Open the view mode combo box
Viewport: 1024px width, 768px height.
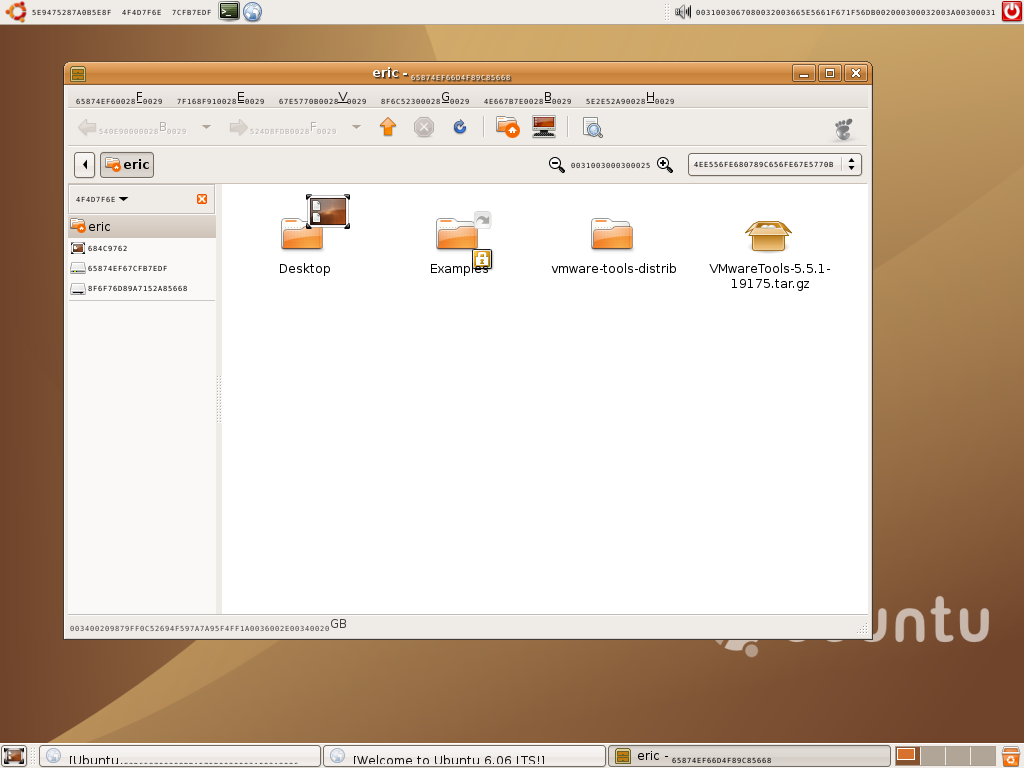(775, 165)
